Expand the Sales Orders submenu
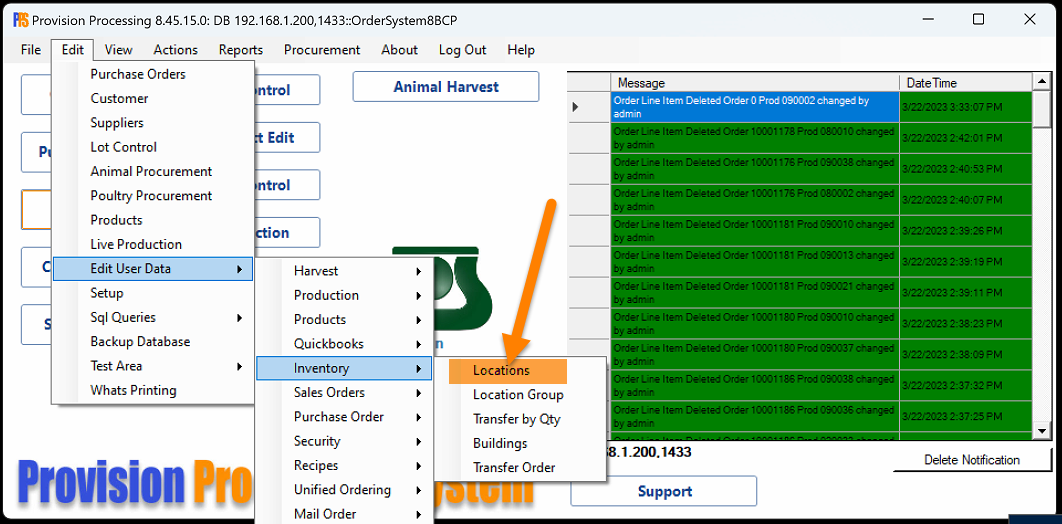The height and width of the screenshot is (524, 1062). [x=344, y=393]
